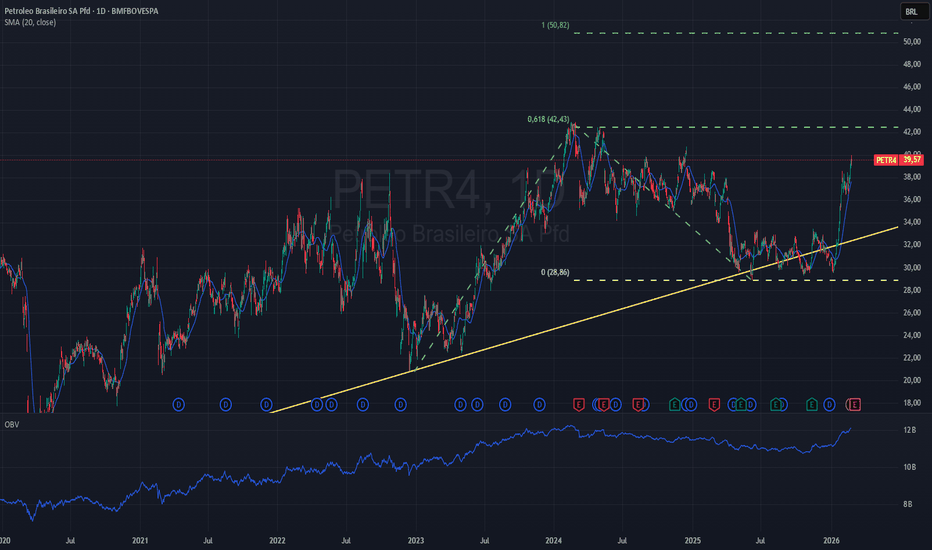Click the 2021 label on time axis

point(140,541)
